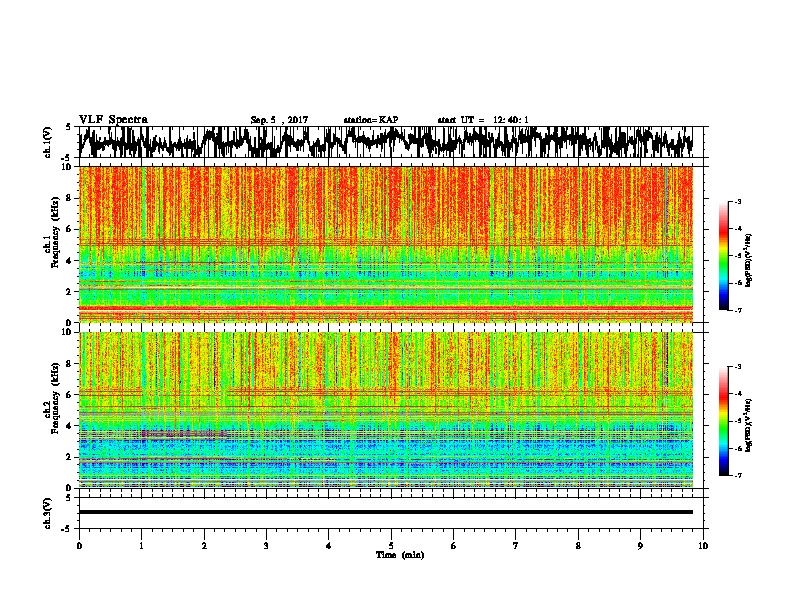Click the "-3" tick on ch.1 colorbar
Screen dimensions: 792x612
(738, 202)
